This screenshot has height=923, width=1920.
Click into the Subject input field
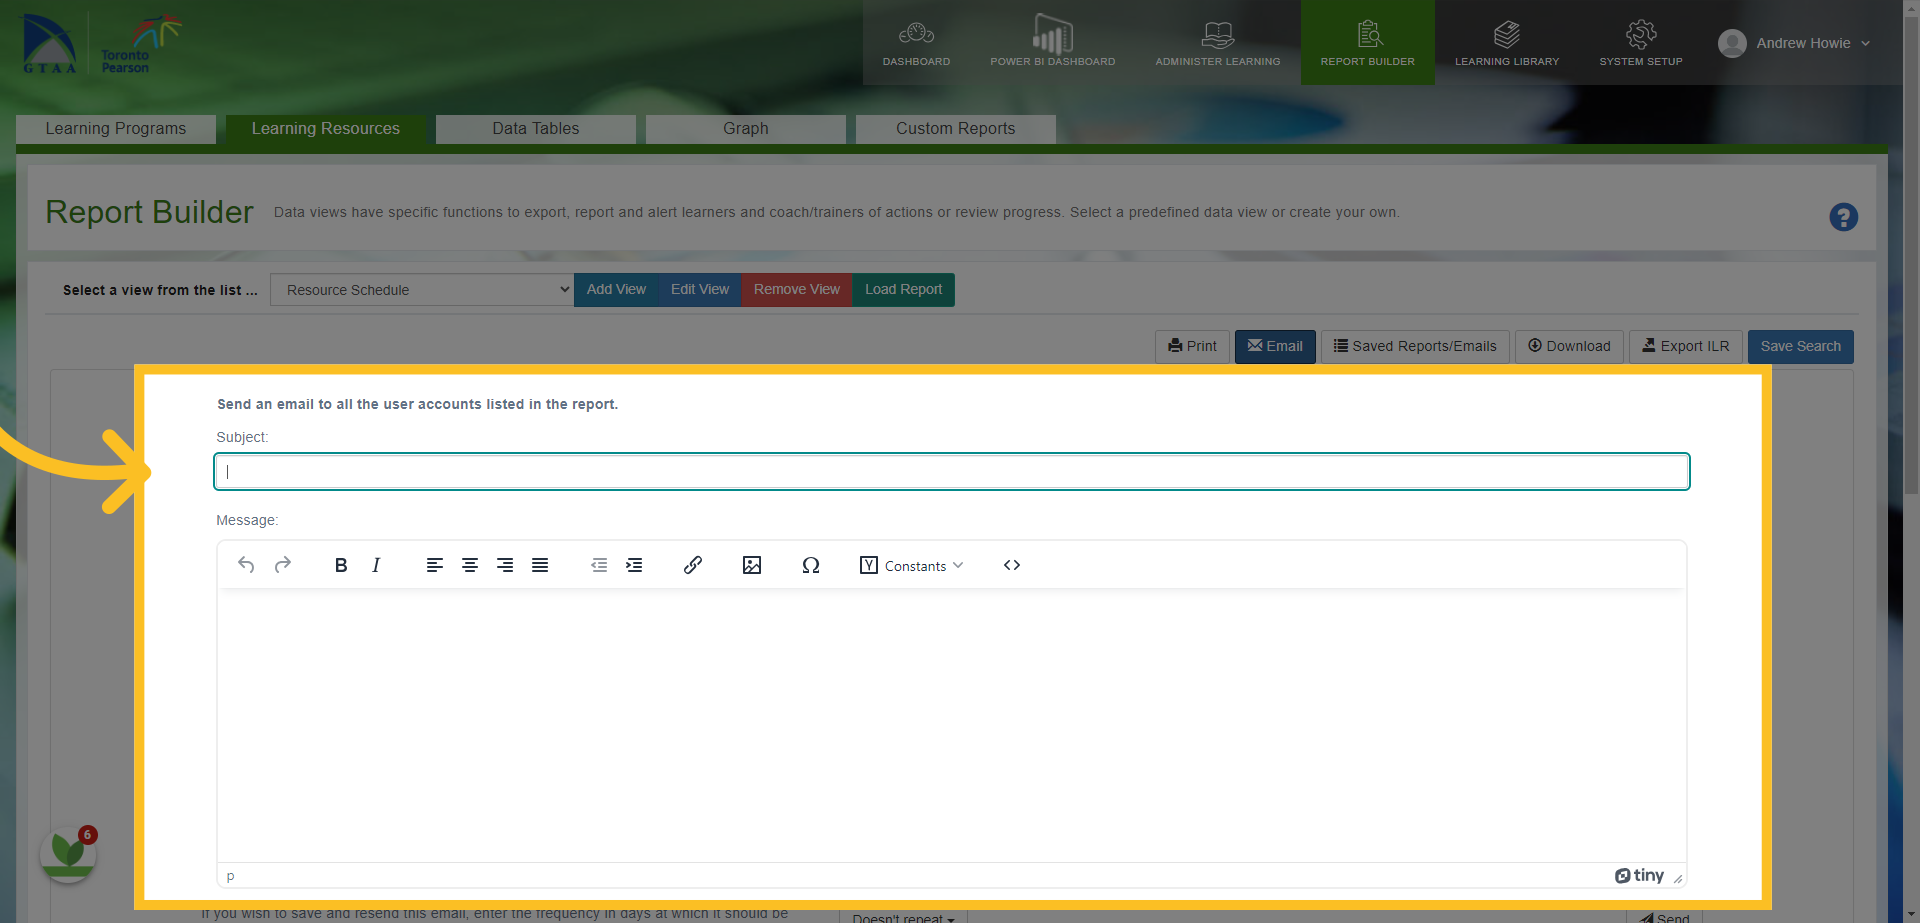pos(952,472)
